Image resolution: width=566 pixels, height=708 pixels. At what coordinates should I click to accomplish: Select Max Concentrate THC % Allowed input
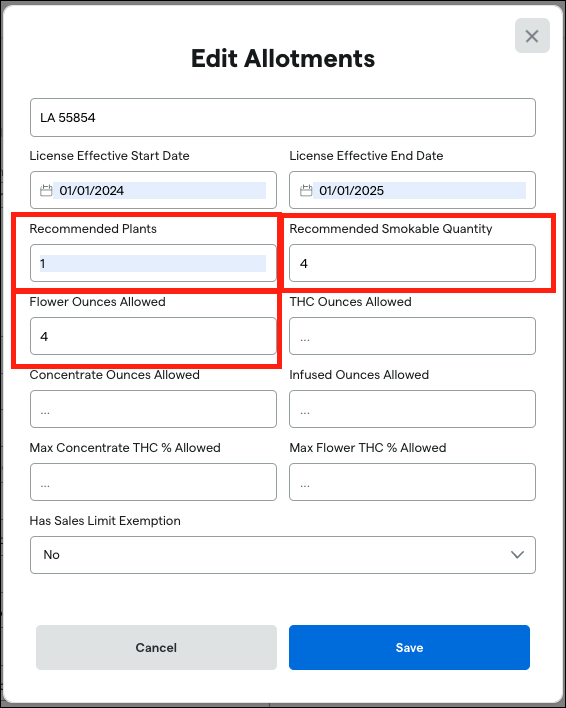(153, 482)
